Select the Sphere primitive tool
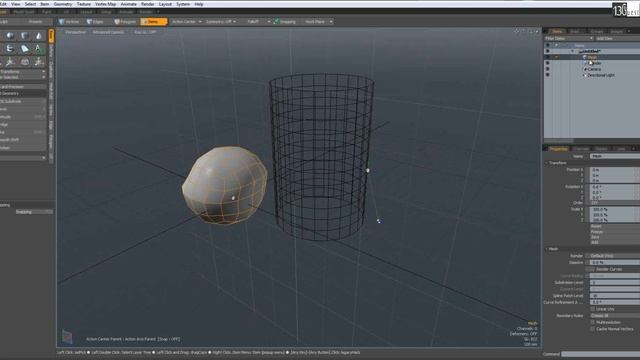Screen dimensions: 640x360 pyautogui.click(x=10, y=36)
